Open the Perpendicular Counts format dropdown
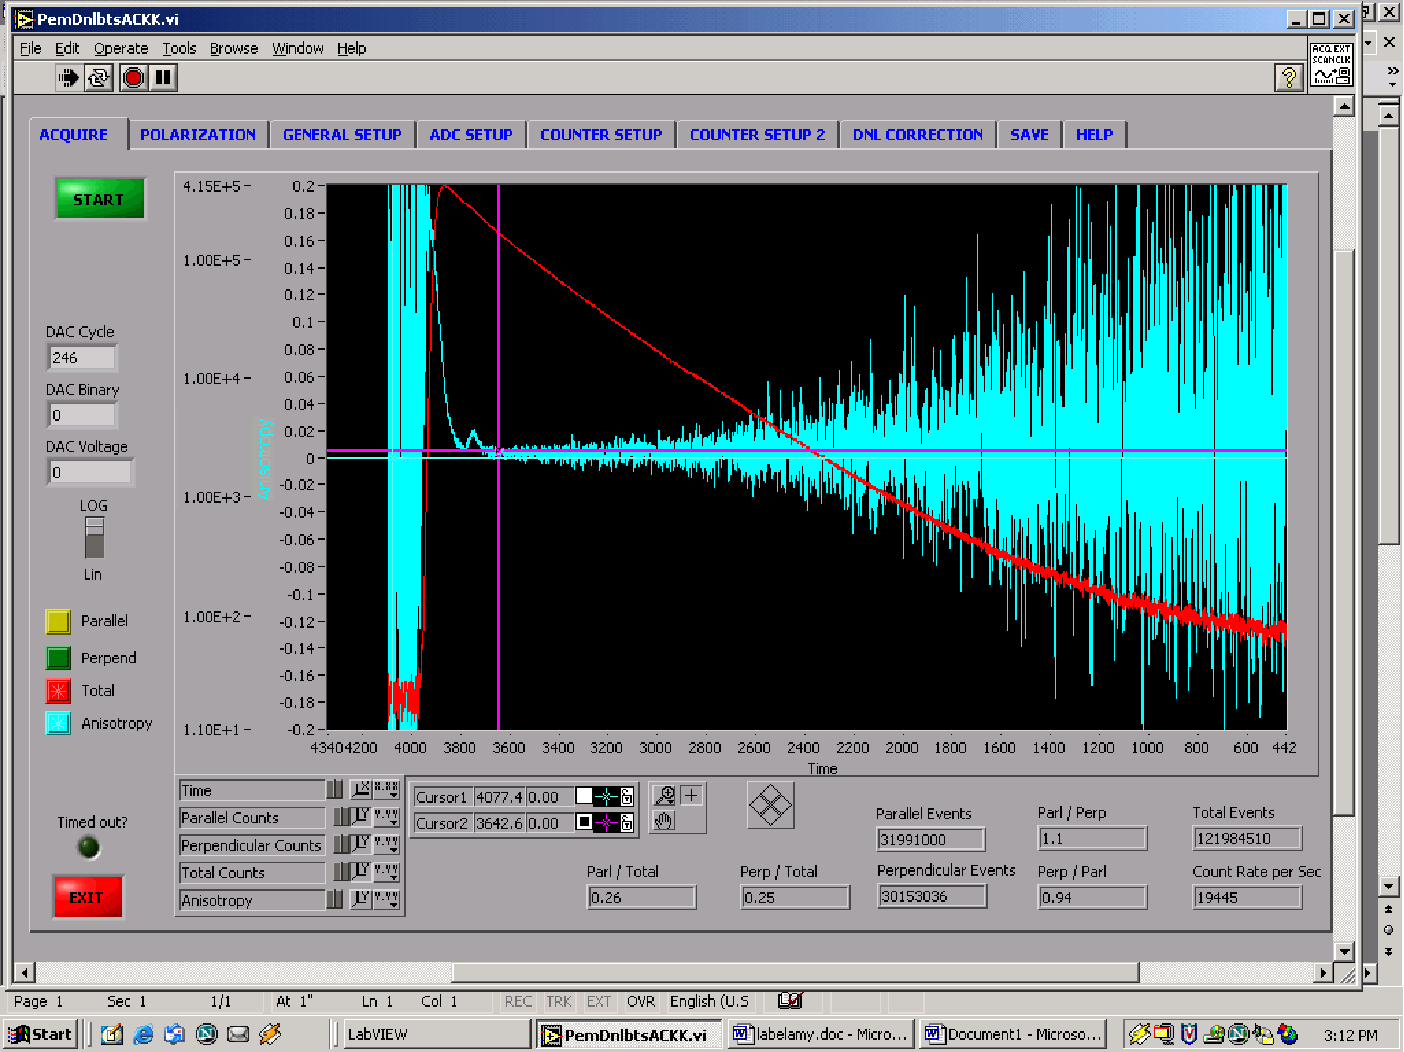Screen dimensions: 1404x1052 (386, 843)
